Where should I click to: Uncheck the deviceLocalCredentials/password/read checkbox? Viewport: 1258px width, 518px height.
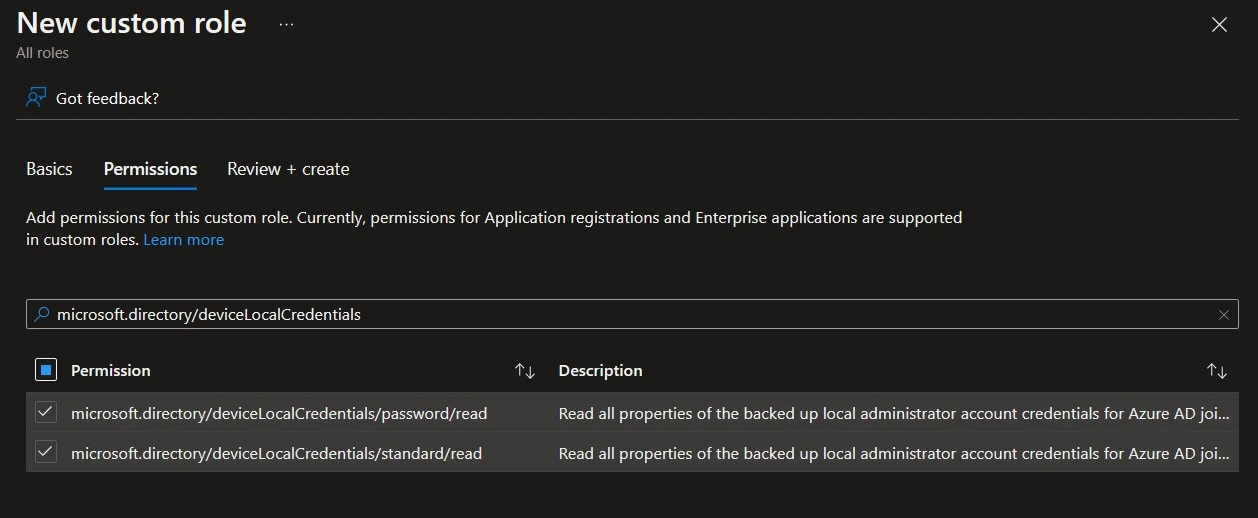pyautogui.click(x=46, y=412)
